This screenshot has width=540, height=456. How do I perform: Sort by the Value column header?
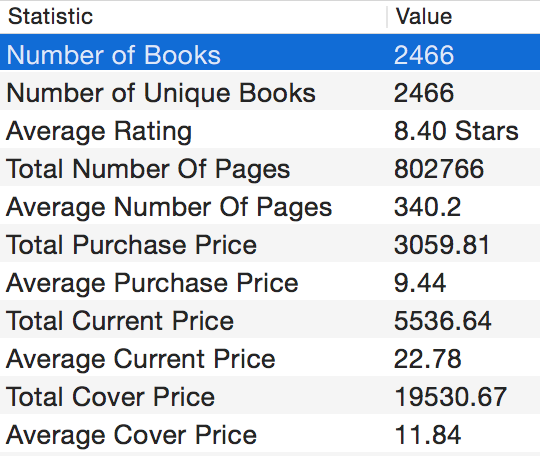tap(464, 17)
